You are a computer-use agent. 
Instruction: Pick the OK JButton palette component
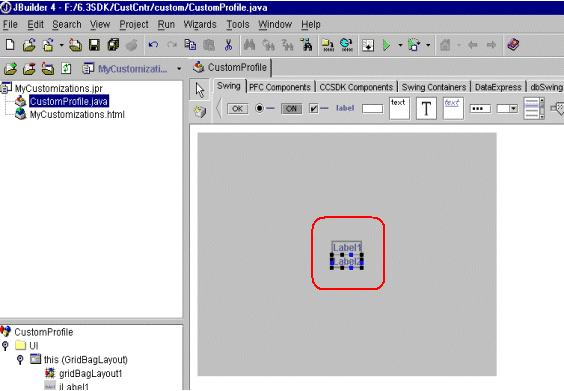click(237, 109)
